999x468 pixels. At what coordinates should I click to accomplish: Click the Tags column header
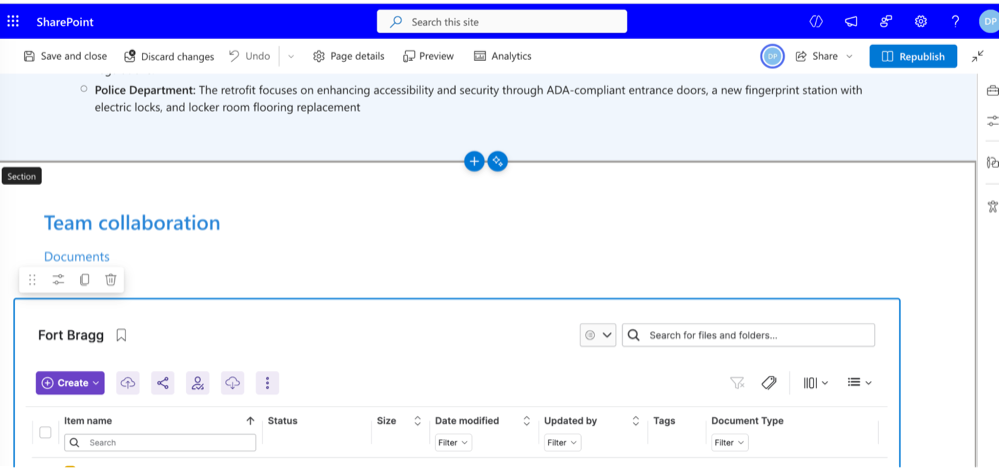click(x=664, y=421)
